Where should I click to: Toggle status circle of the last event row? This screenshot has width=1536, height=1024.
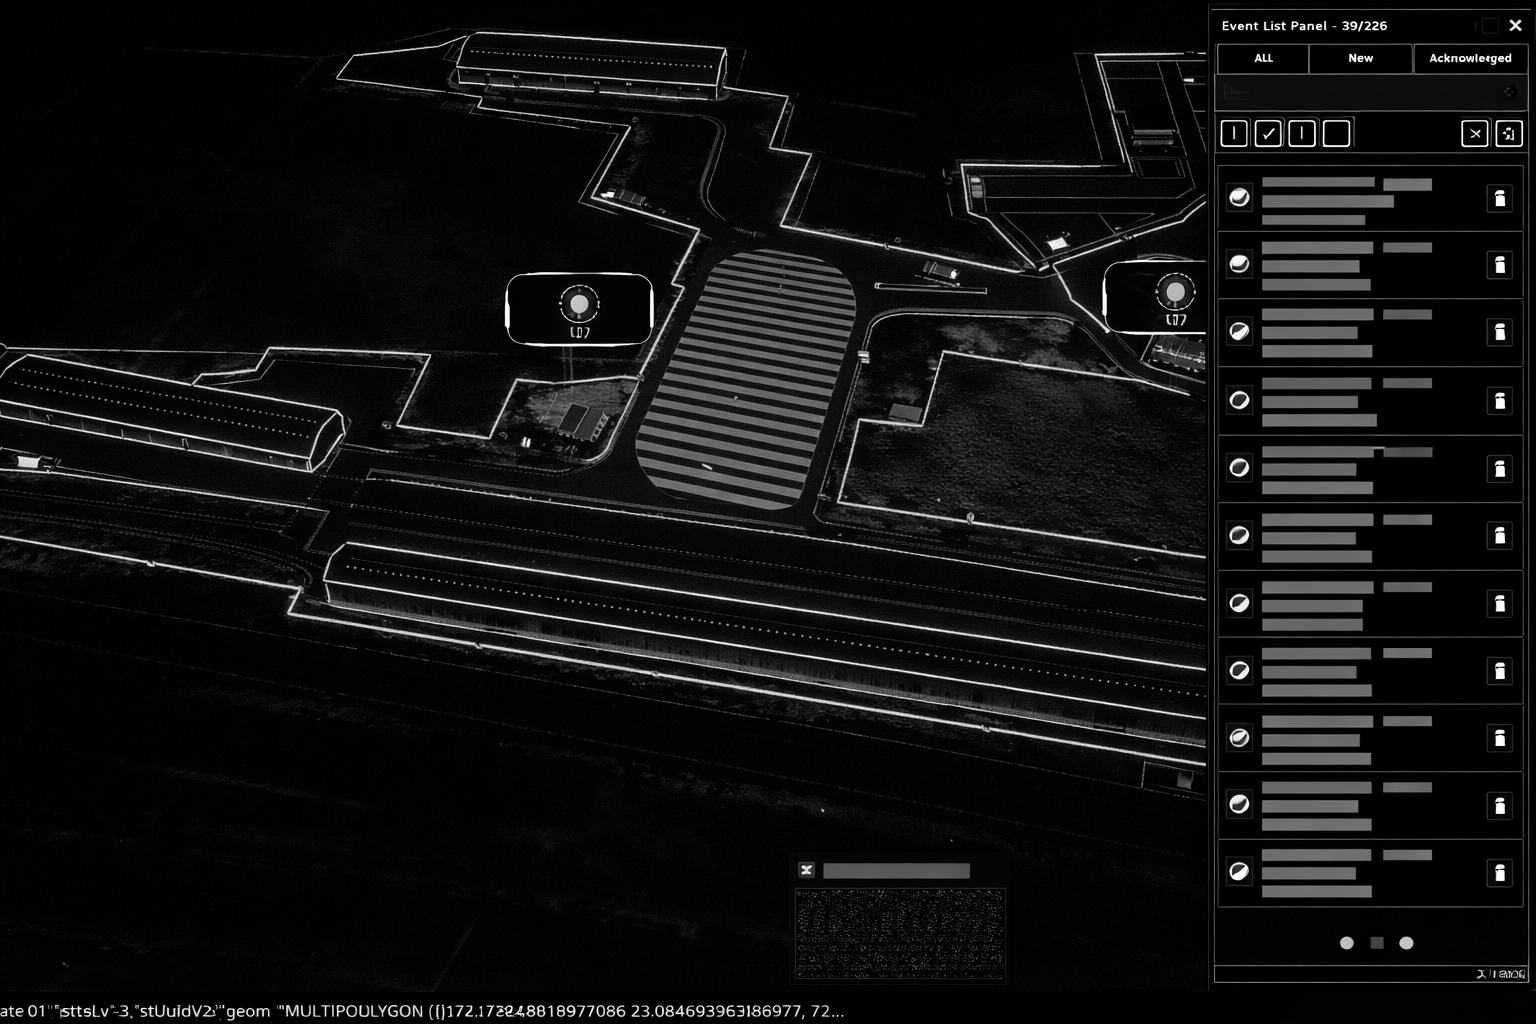point(1239,873)
